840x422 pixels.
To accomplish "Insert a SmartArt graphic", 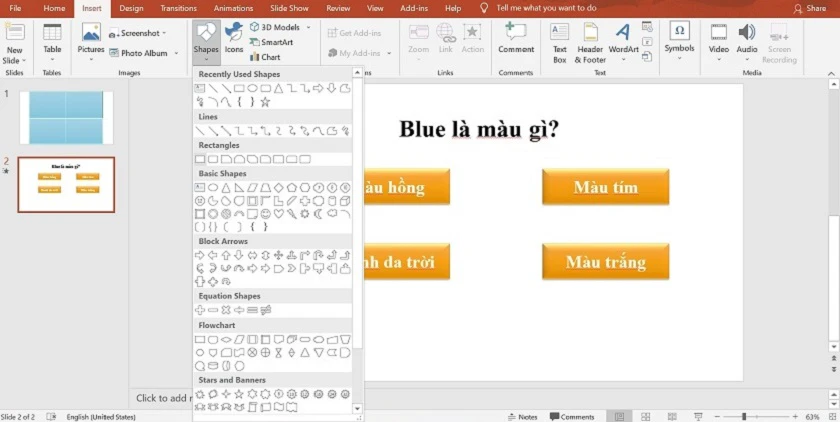I will click(271, 42).
